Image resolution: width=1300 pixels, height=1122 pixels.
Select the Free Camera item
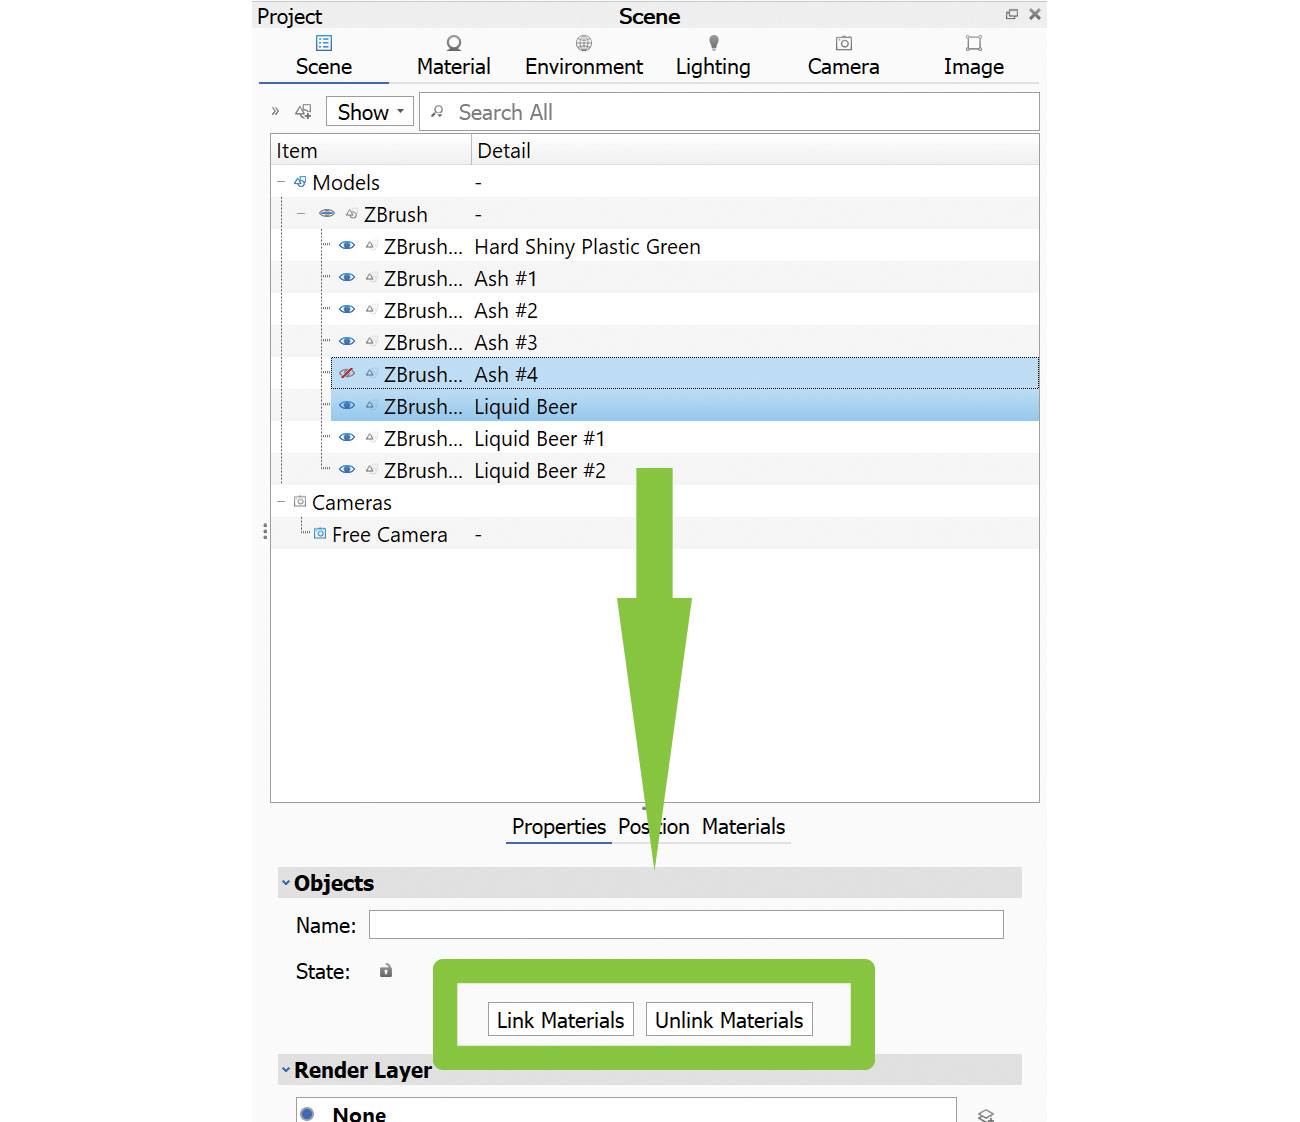click(390, 535)
